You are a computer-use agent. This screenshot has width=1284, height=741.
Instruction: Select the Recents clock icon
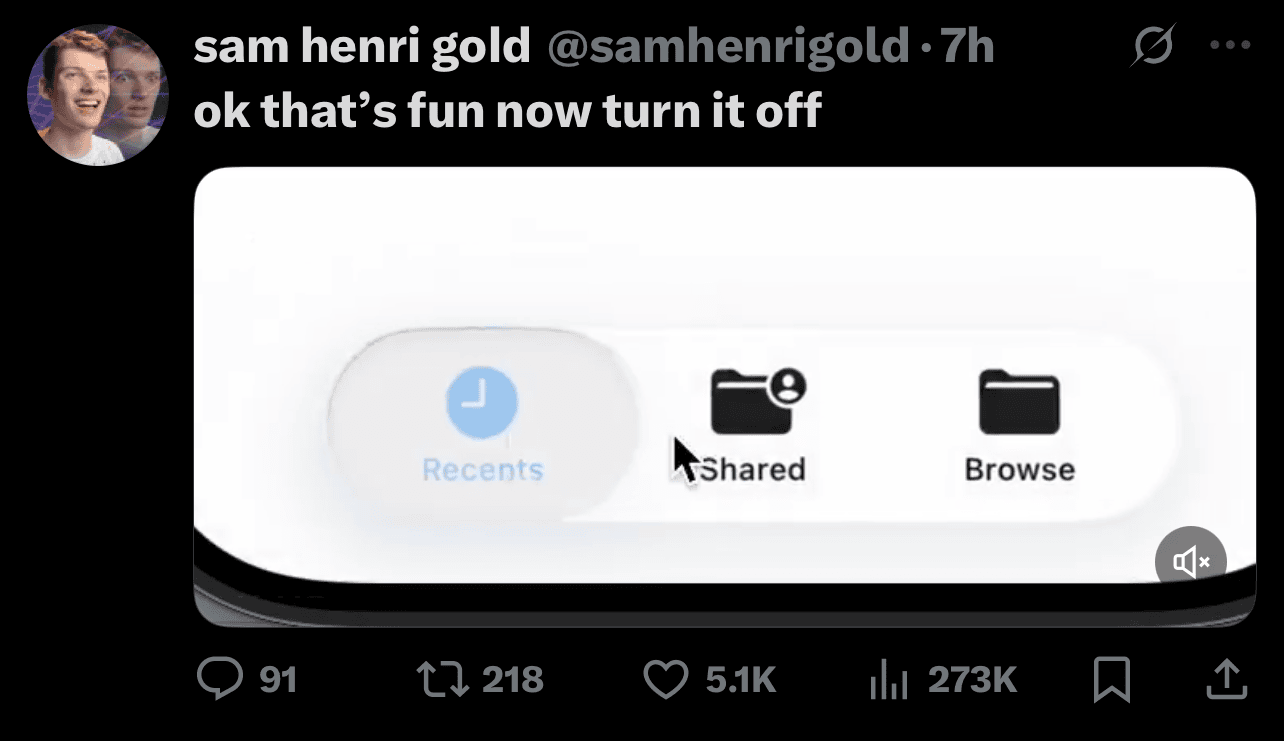pyautogui.click(x=482, y=401)
